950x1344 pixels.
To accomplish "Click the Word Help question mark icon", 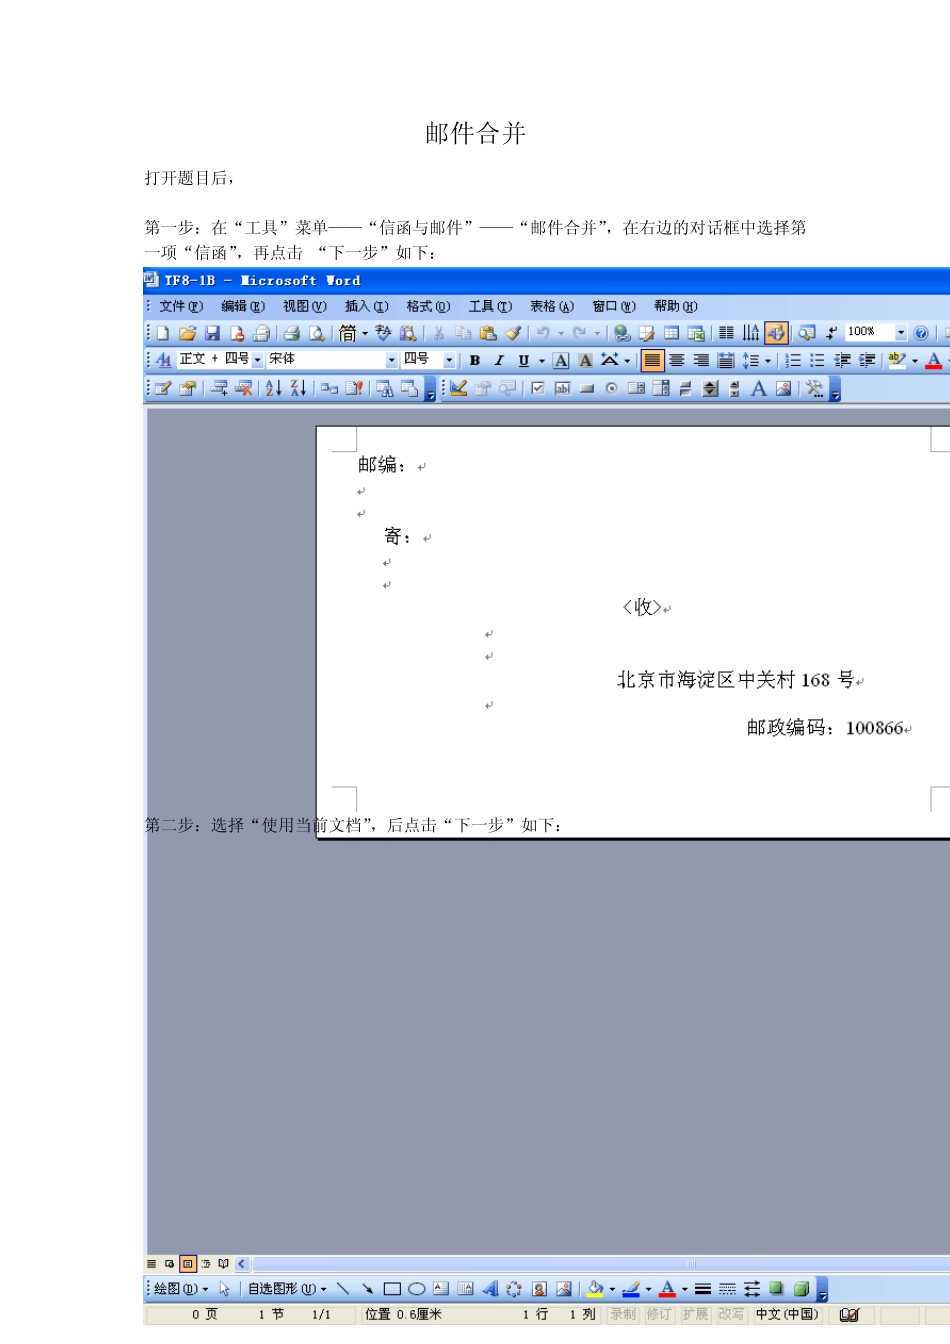I will tap(921, 333).
